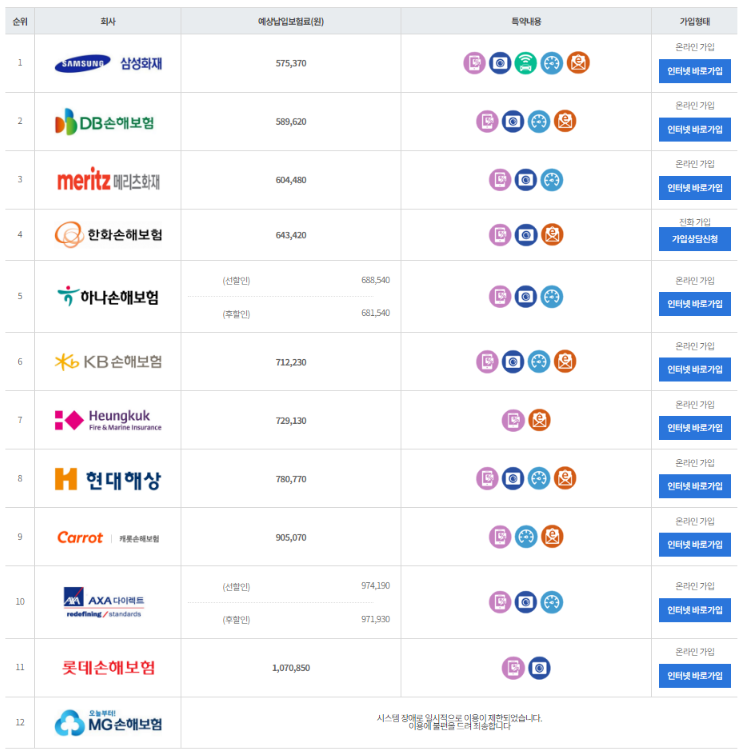Click 하나손해보험 row's navy blackbox camera icon
This screenshot has width=748, height=756.
526,297
